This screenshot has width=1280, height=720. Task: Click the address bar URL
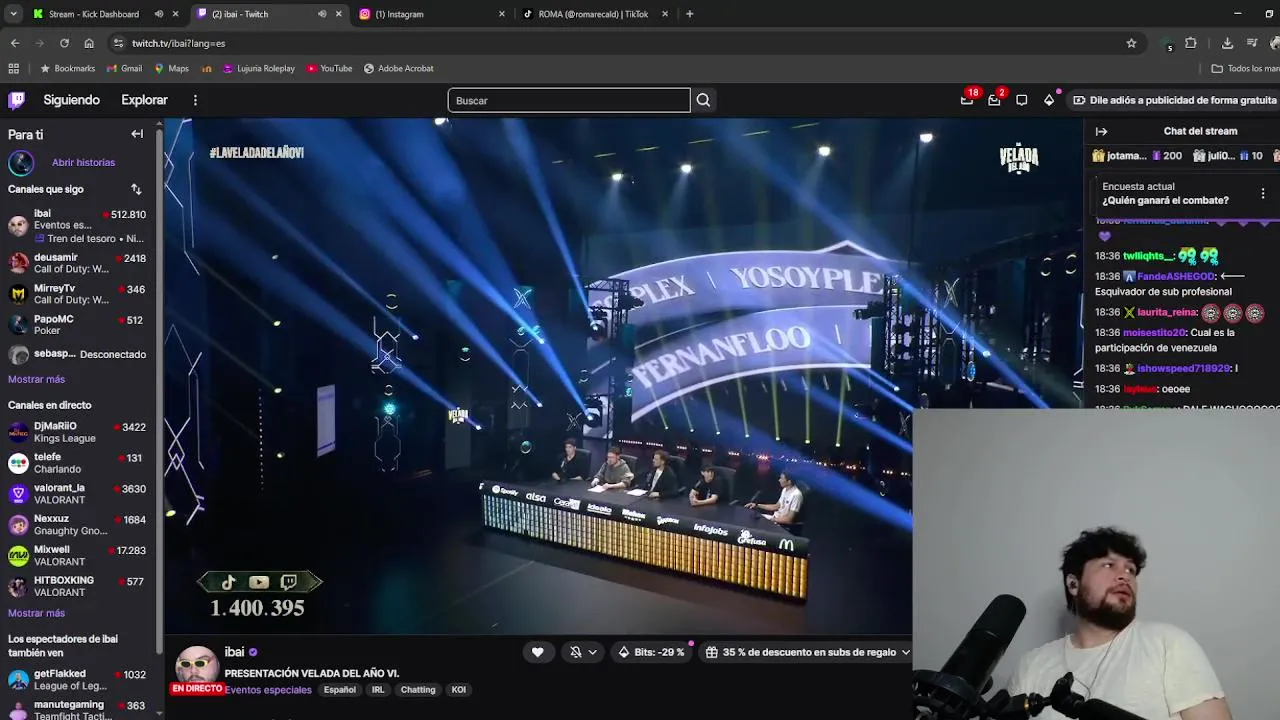pyautogui.click(x=178, y=43)
